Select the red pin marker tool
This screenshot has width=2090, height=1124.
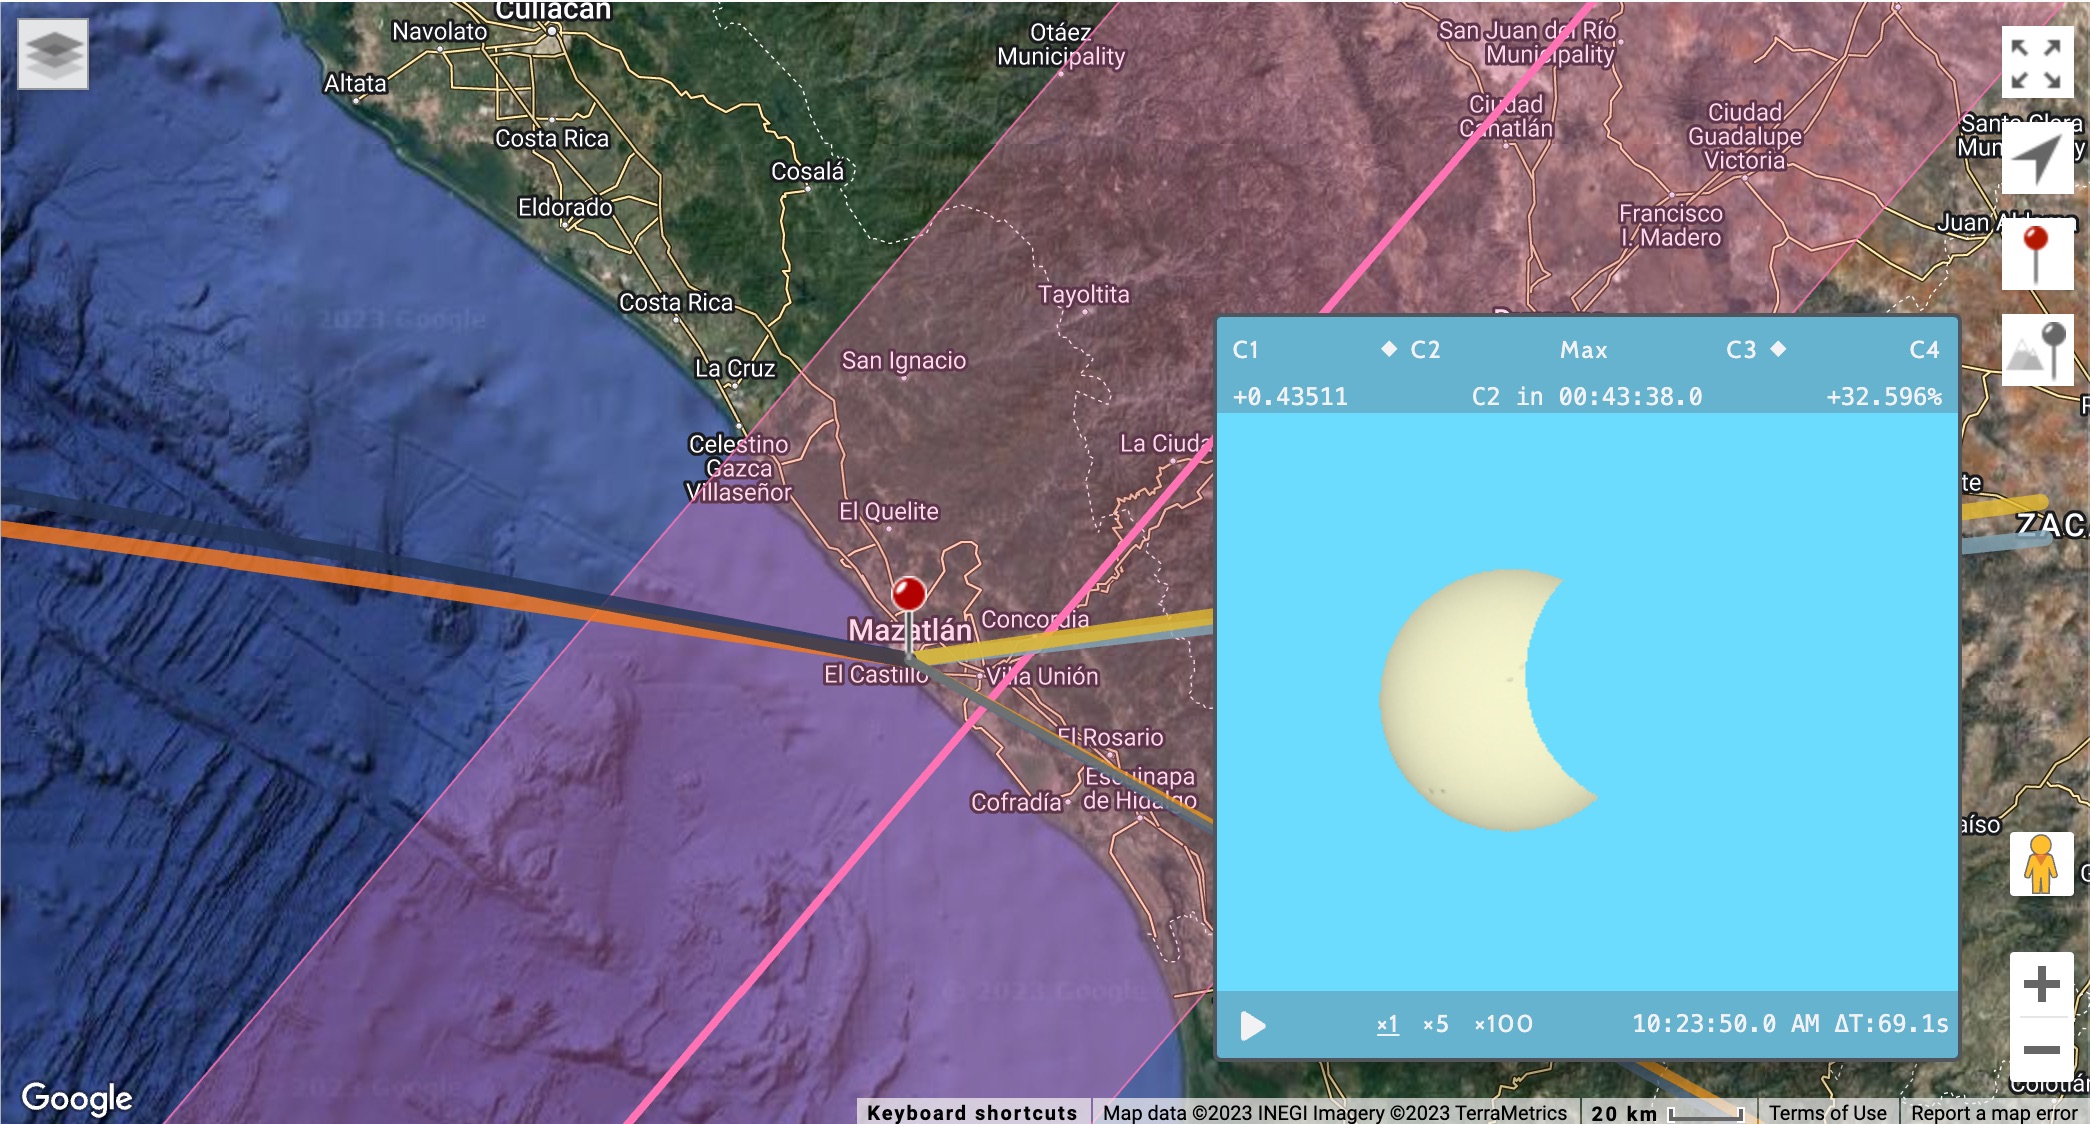pos(2037,255)
